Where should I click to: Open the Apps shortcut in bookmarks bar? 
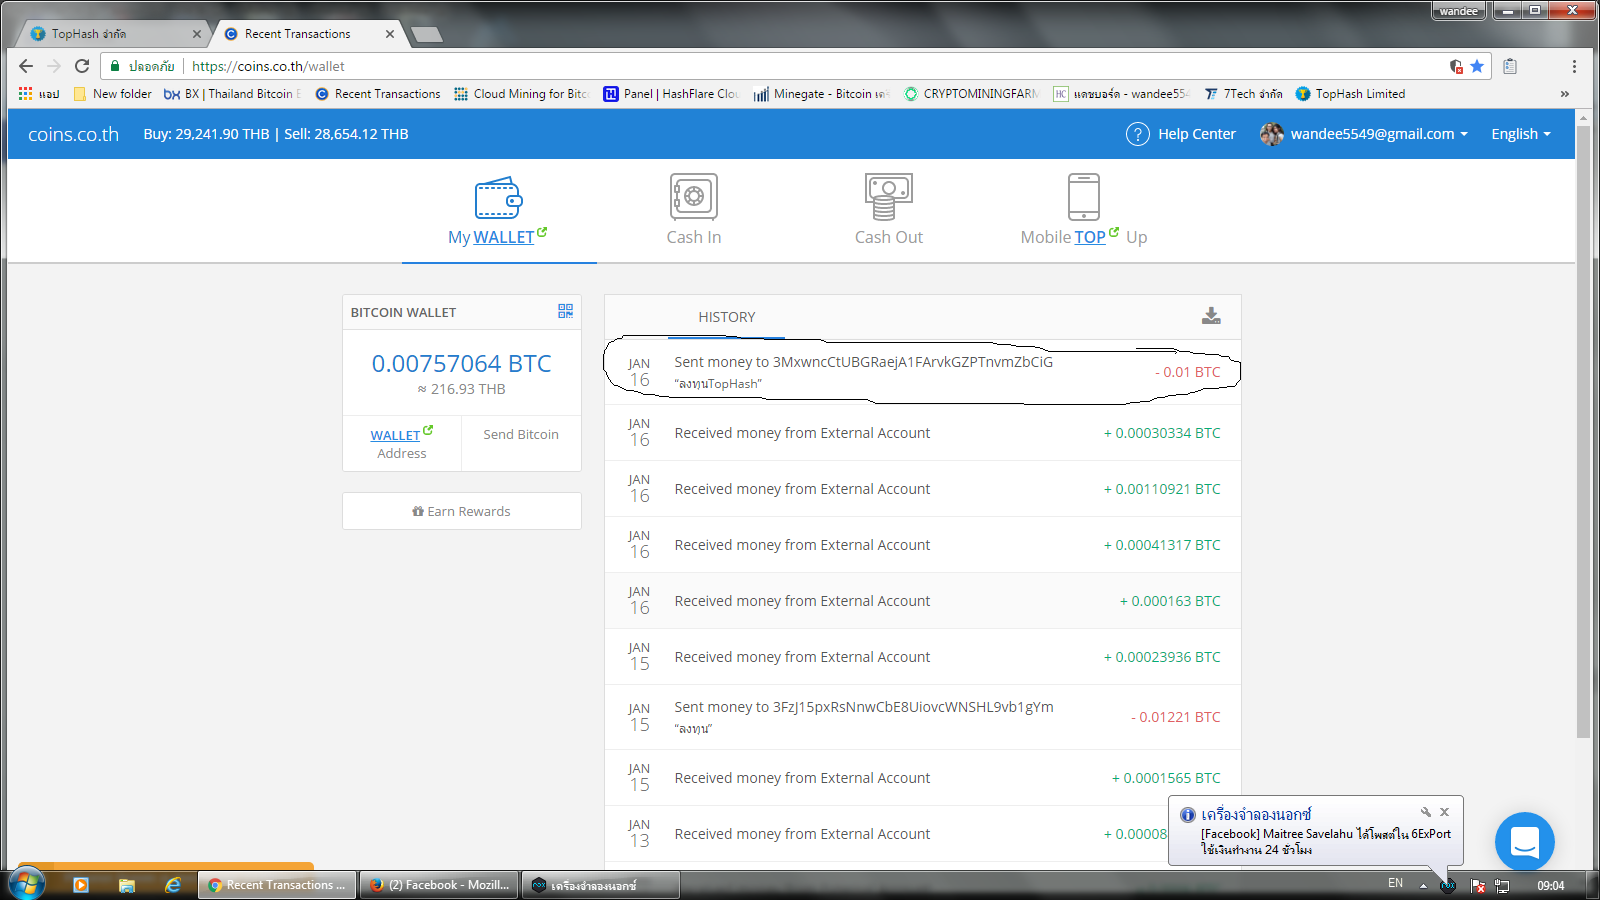pyautogui.click(x=38, y=94)
